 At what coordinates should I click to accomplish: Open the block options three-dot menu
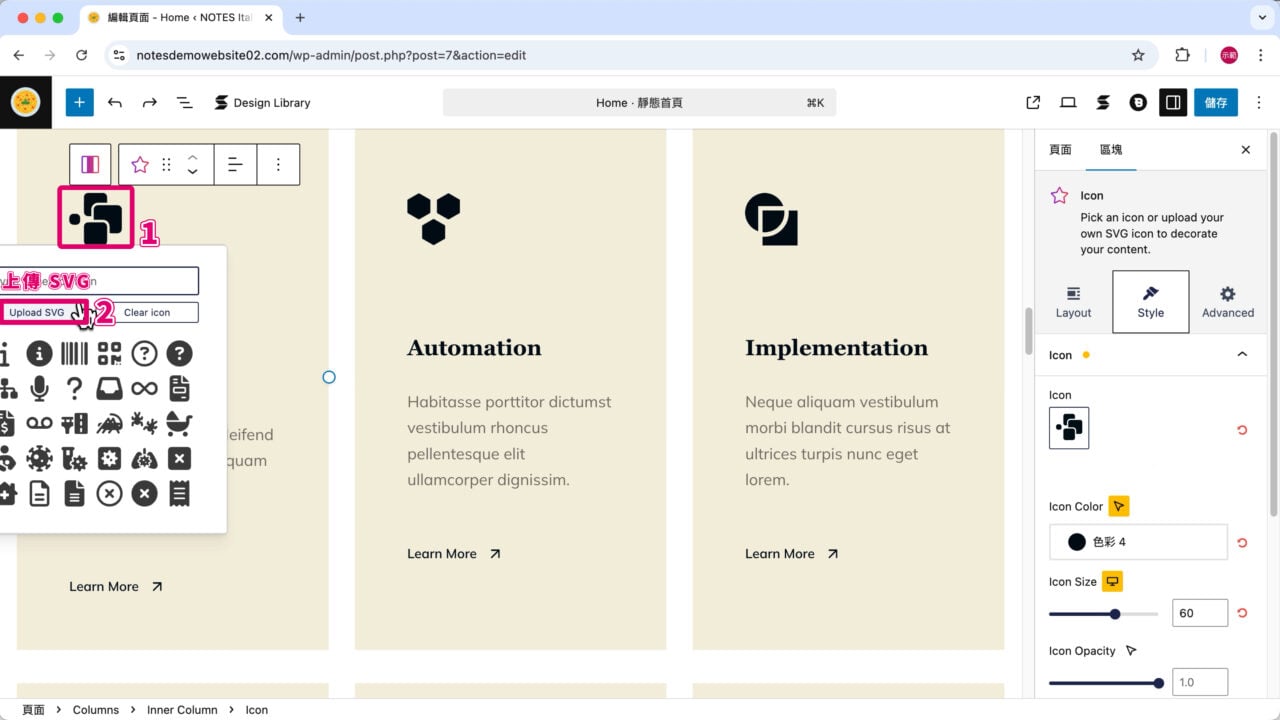pos(278,165)
